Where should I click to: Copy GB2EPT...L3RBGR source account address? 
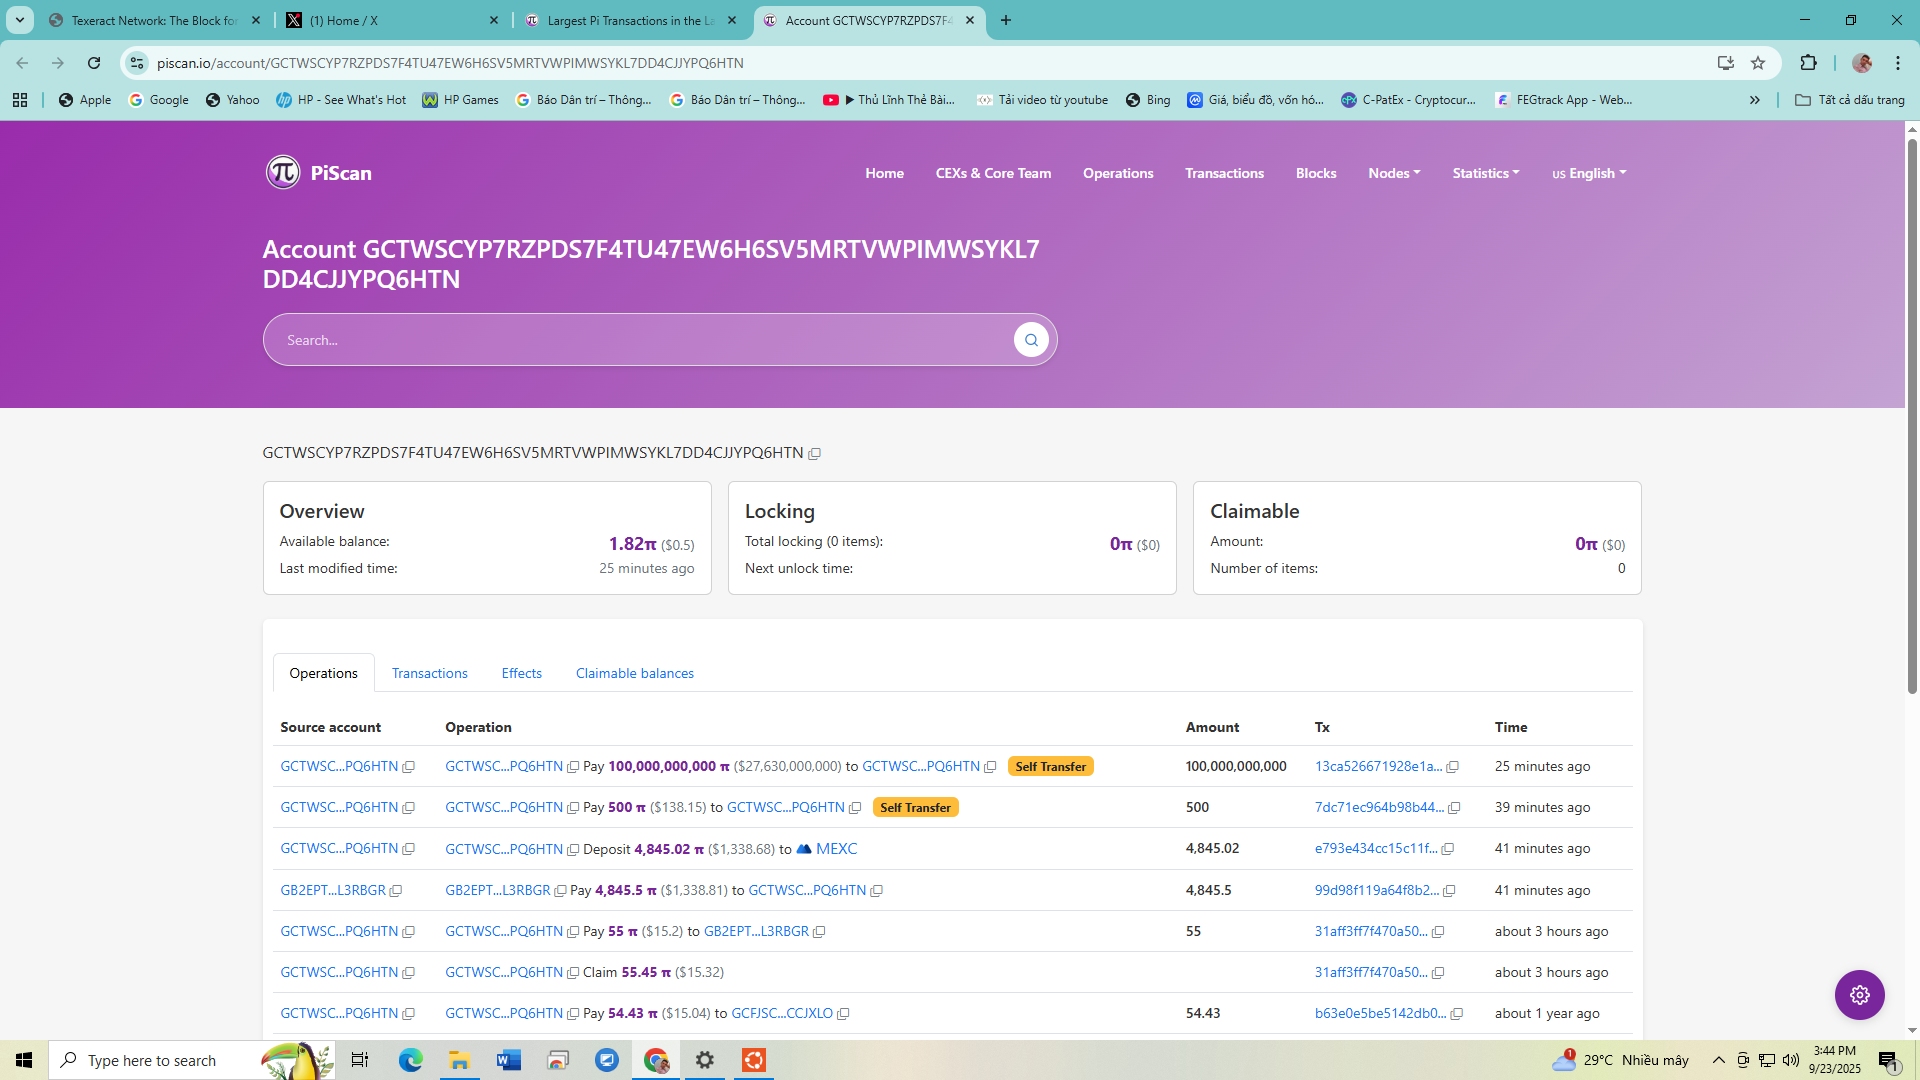point(396,891)
